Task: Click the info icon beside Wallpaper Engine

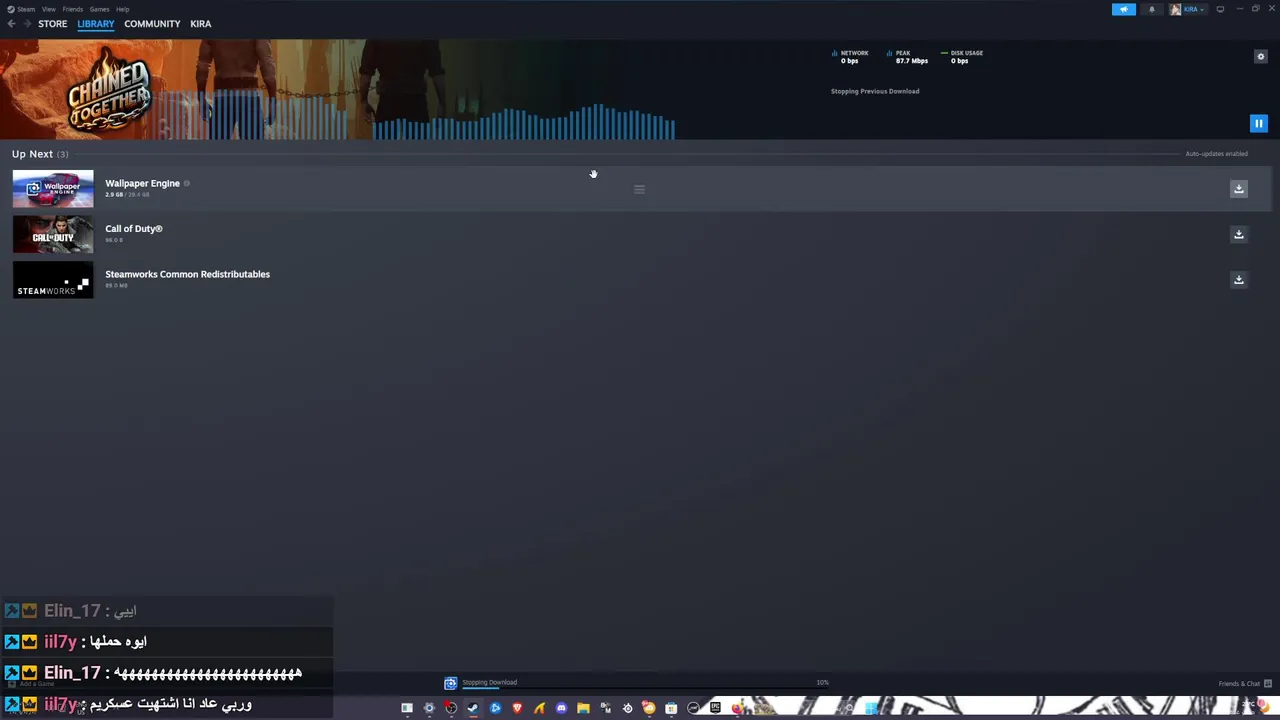Action: click(x=187, y=184)
